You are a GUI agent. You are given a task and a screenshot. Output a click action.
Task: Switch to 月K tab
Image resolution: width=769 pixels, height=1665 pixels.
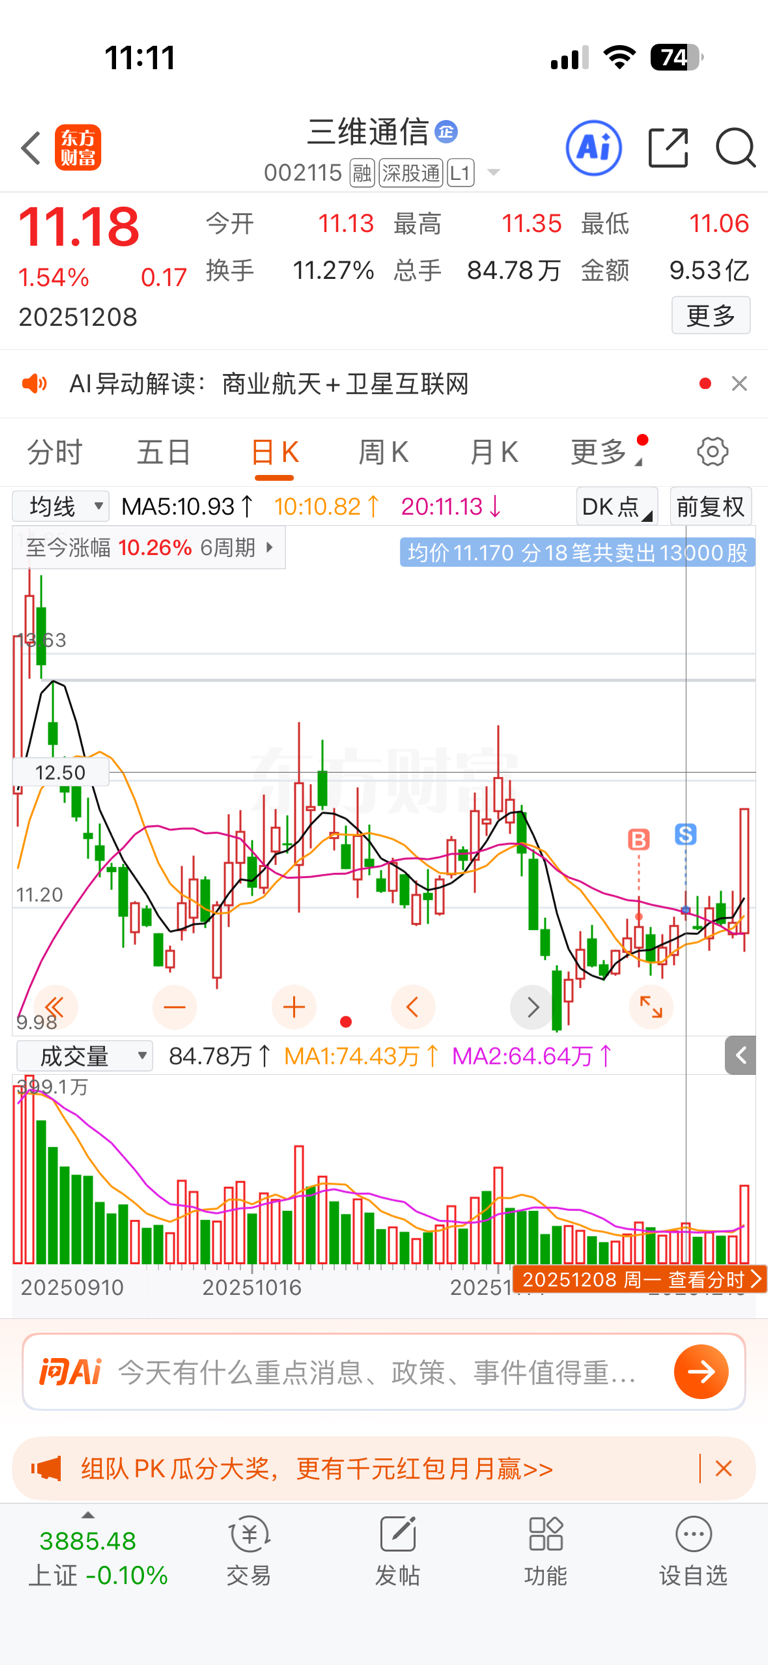tap(493, 452)
